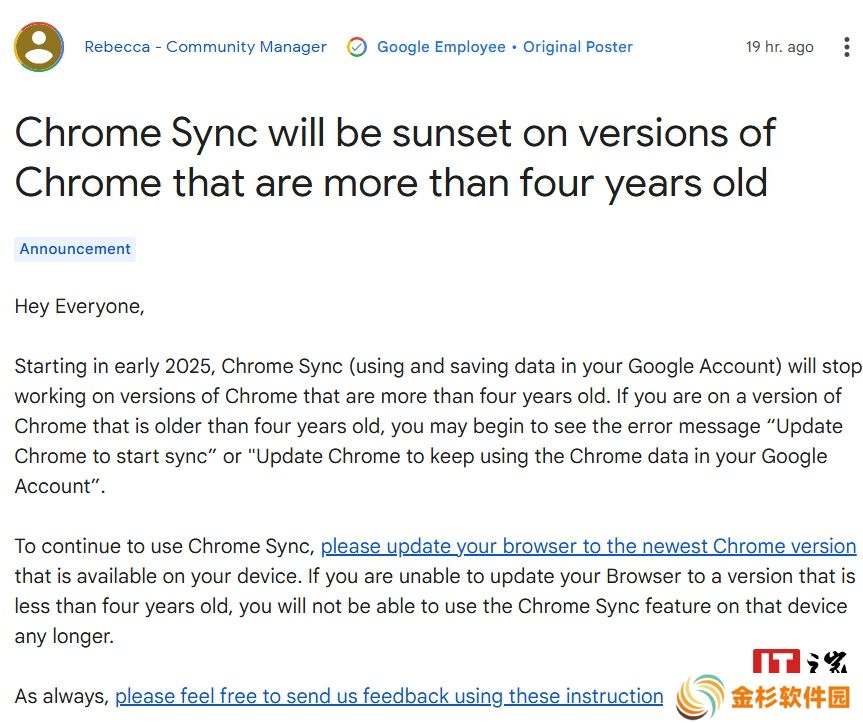Click Rebecca's profile avatar icon

tap(39, 47)
